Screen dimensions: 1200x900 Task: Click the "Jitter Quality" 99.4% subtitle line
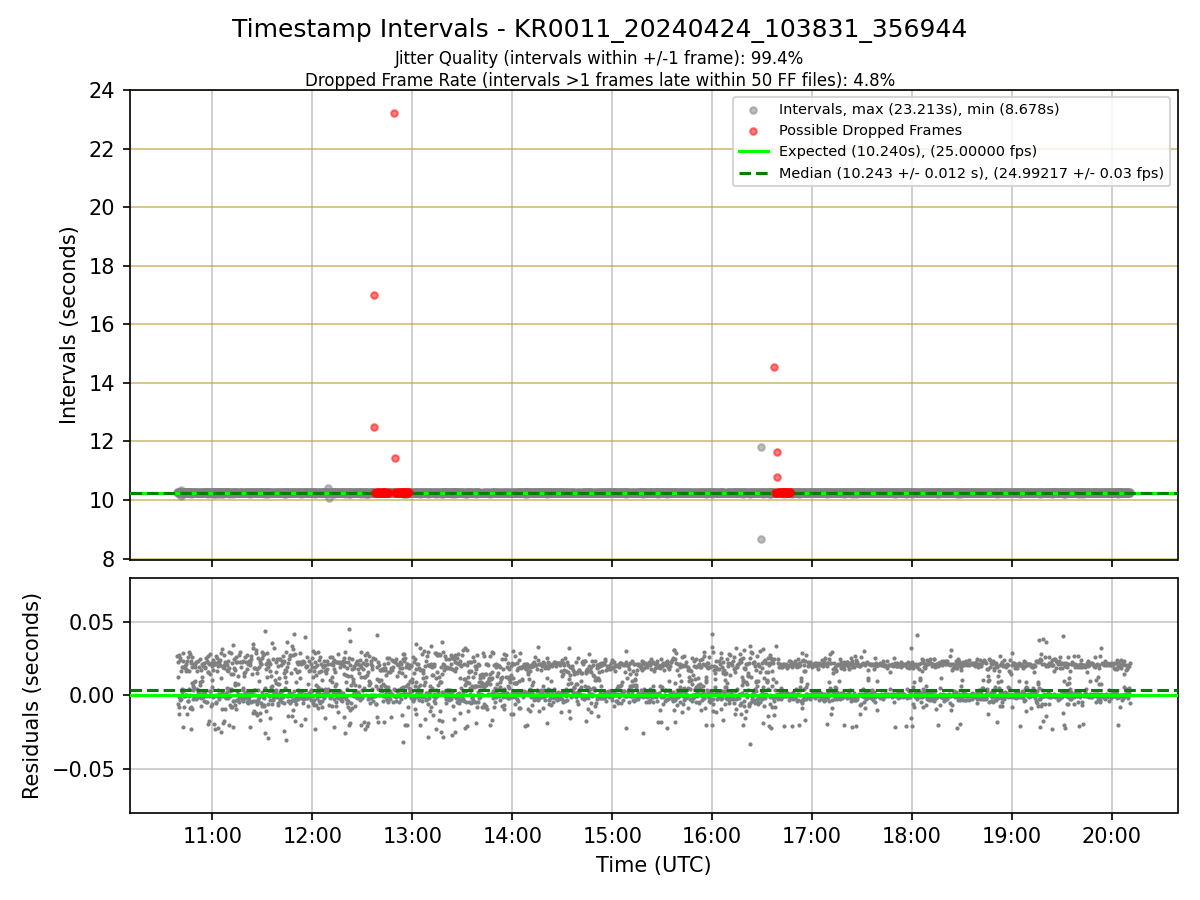(599, 58)
